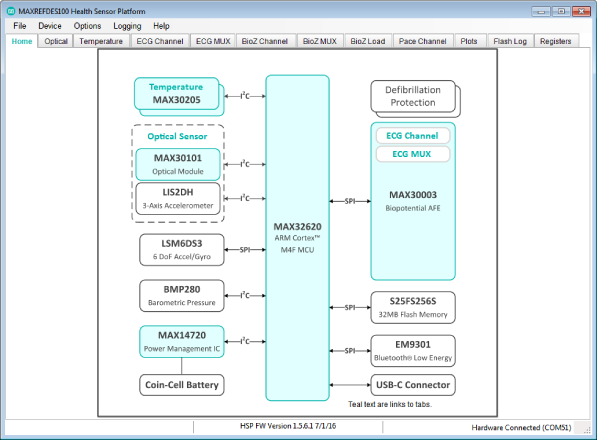
Task: Switch to the Plots tab
Action: pos(469,41)
